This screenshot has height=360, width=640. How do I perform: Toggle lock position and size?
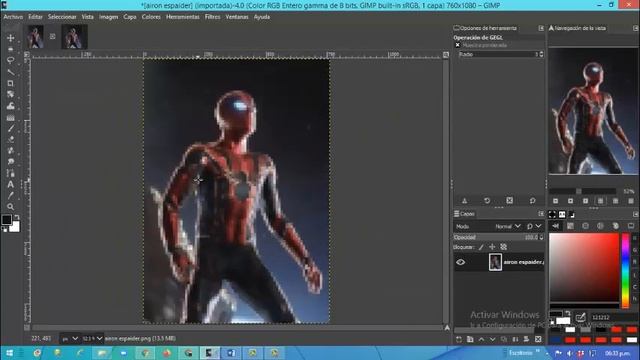point(492,247)
